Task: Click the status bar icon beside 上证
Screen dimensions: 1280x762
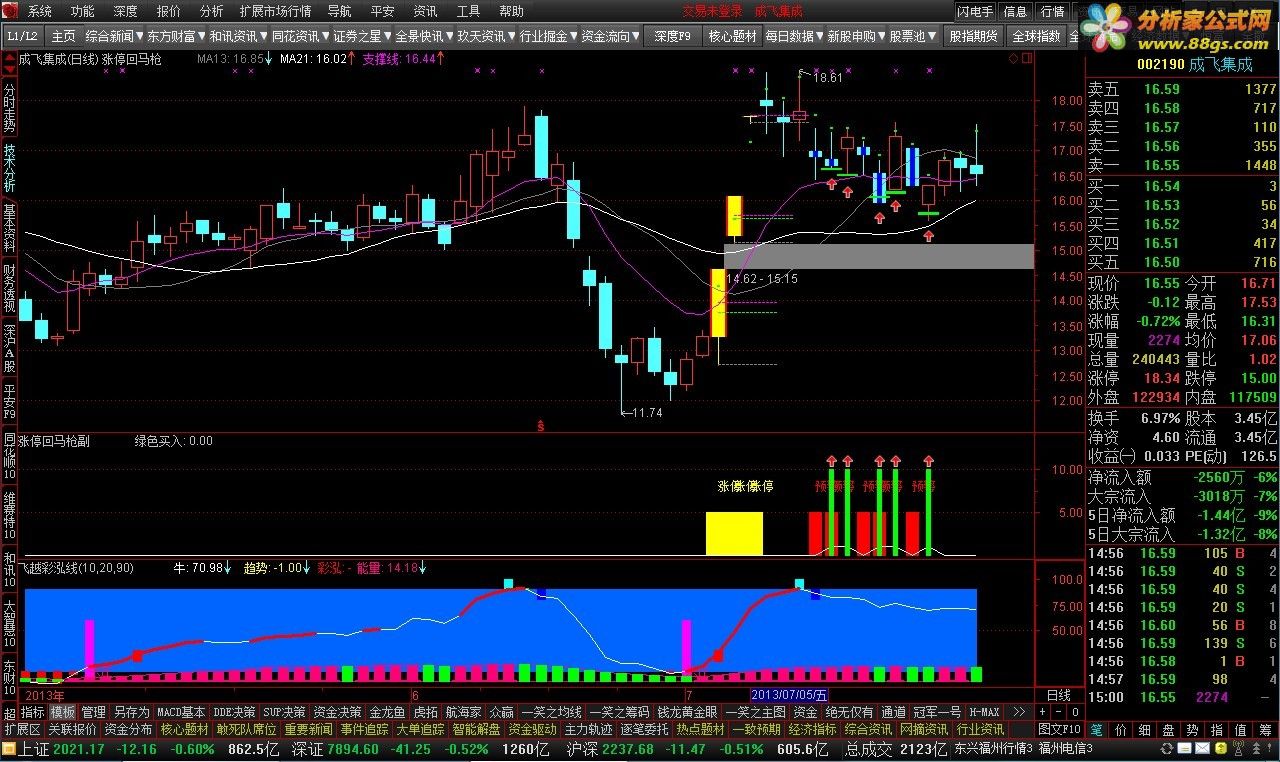Action: (9, 749)
